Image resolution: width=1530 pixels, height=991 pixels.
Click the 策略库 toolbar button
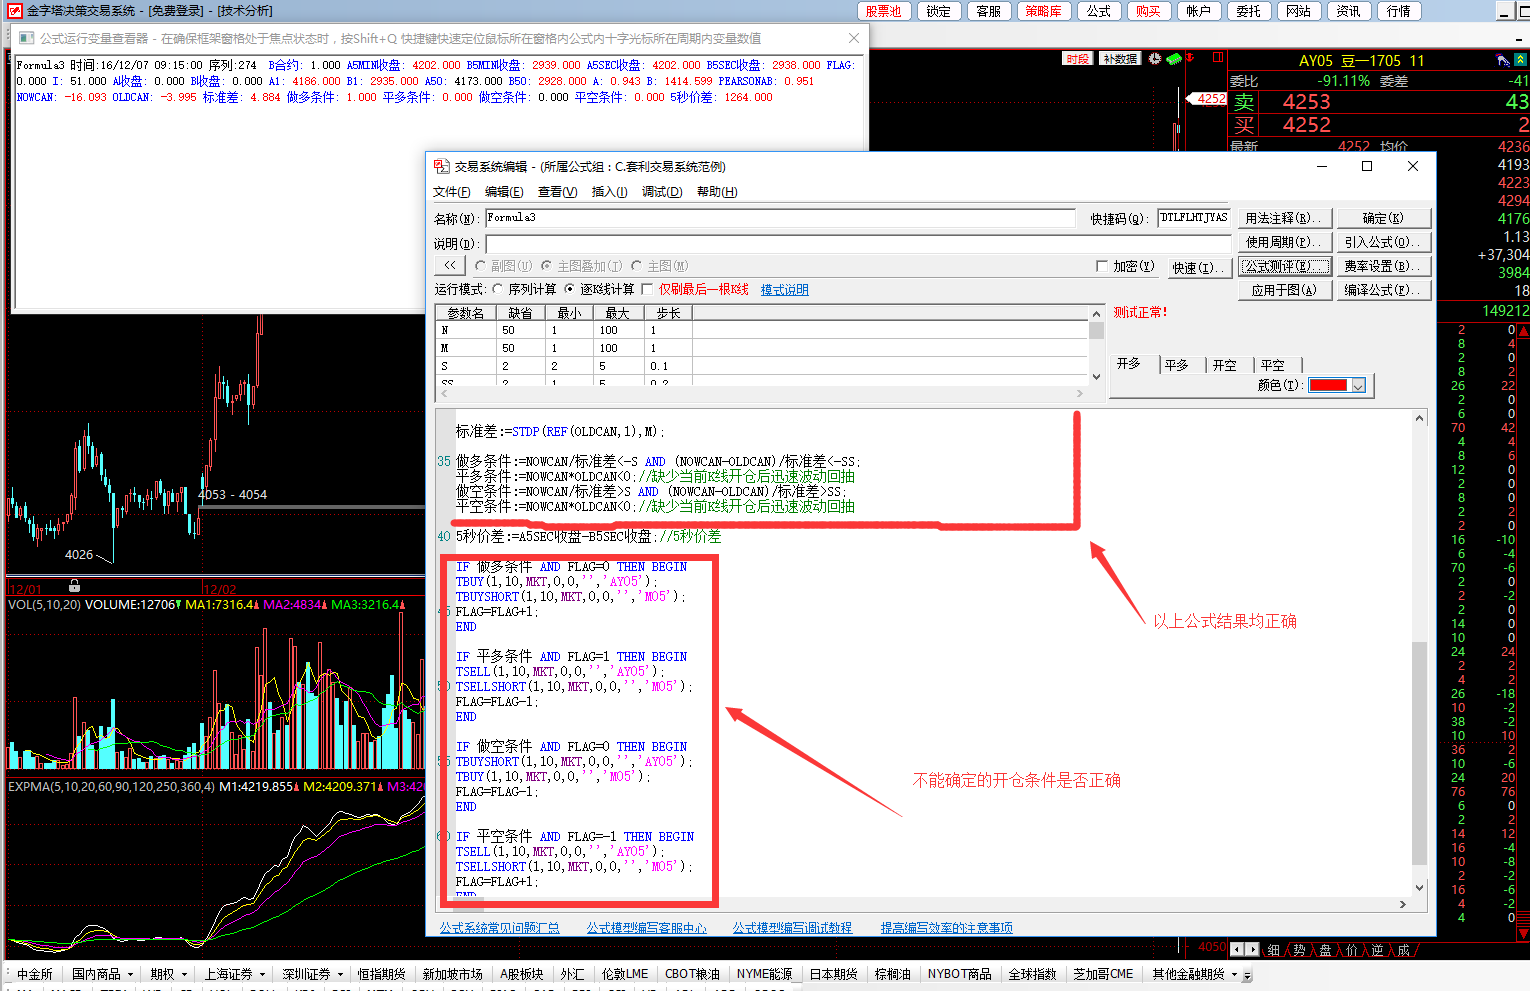coord(1044,11)
